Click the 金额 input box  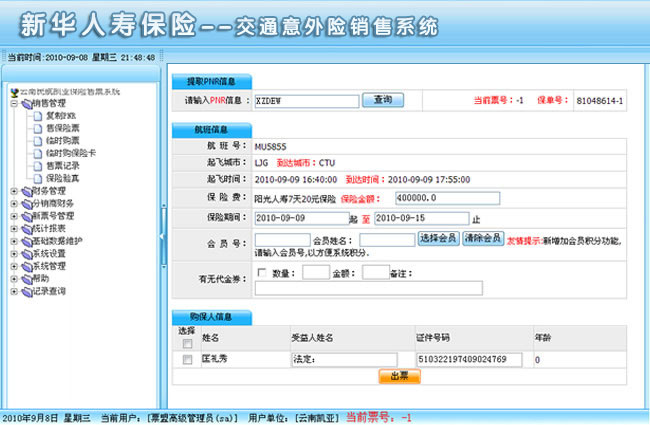[376, 272]
